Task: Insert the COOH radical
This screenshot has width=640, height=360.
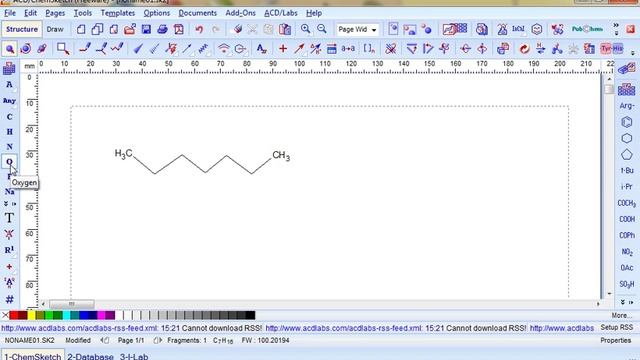Action: (627, 219)
